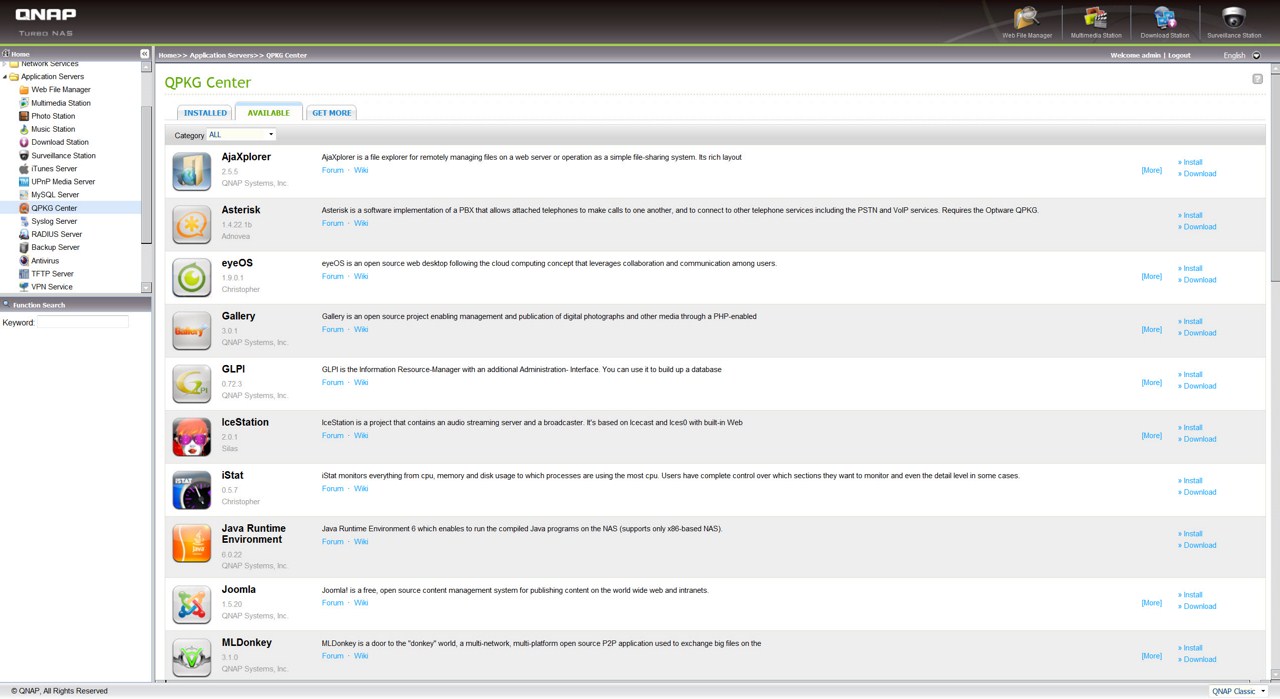This screenshot has height=699, width=1280.
Task: Click the GLPI package icon
Action: 191,383
